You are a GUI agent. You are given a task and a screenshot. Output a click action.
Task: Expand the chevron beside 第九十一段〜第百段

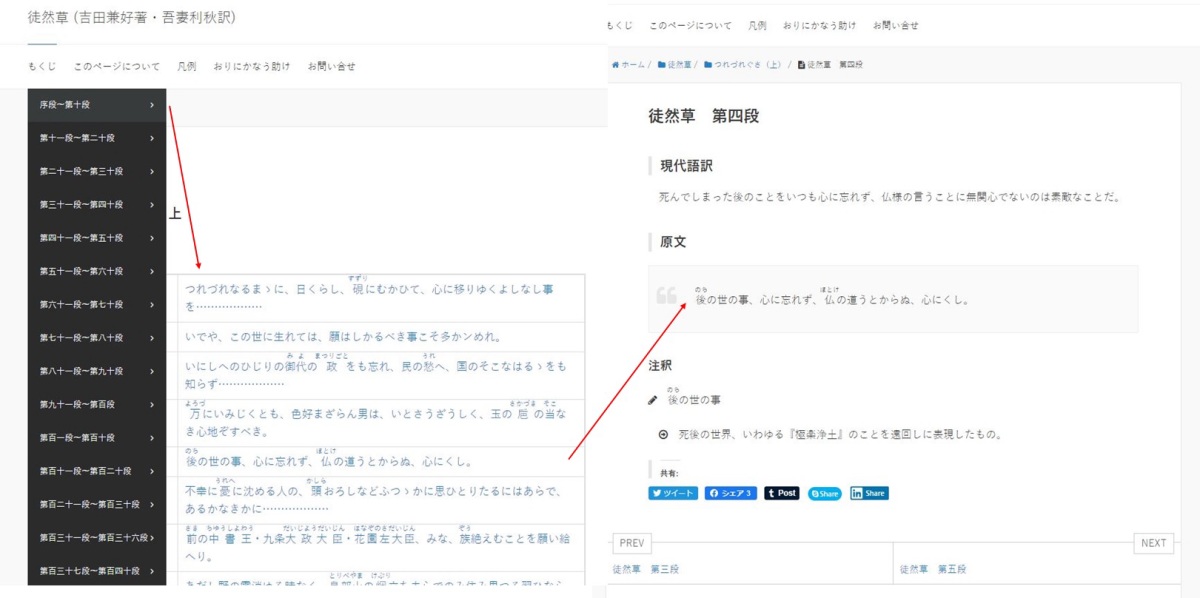click(x=152, y=404)
